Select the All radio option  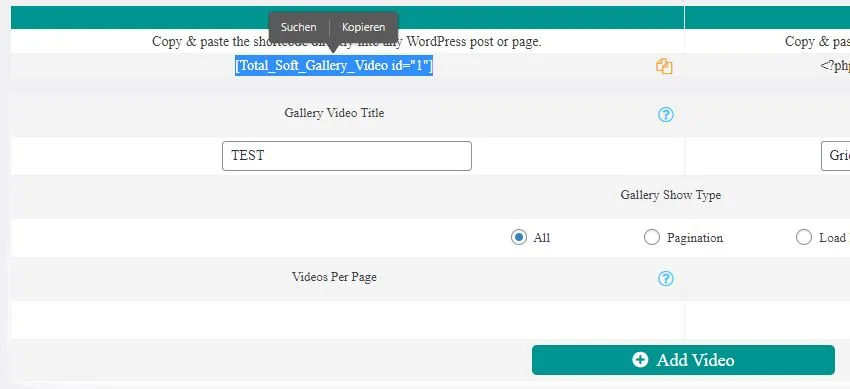pos(519,237)
